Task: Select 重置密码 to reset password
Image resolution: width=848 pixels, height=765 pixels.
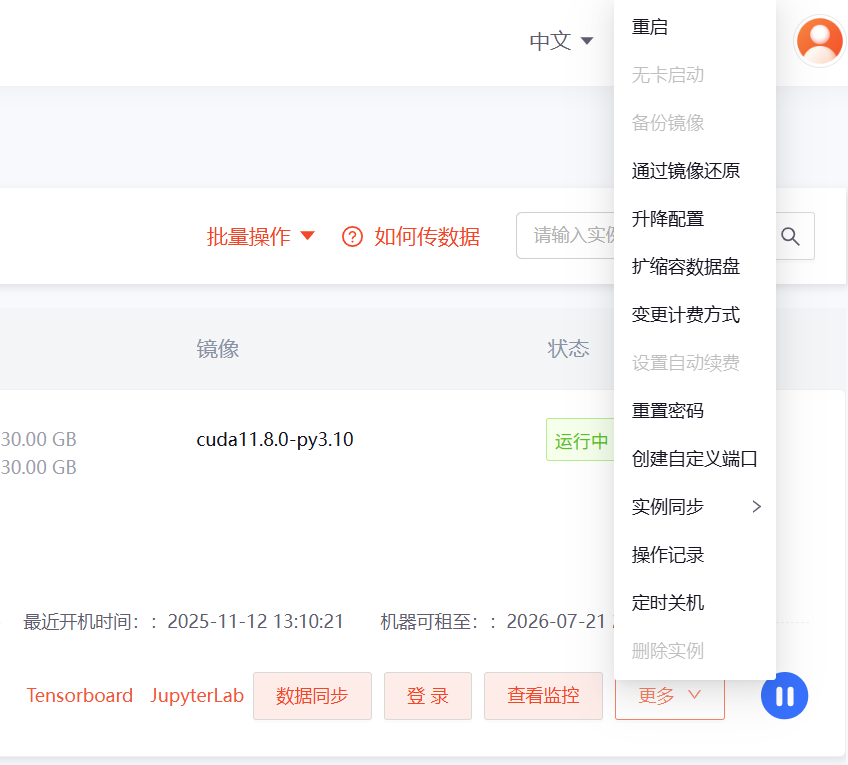Action: point(668,410)
